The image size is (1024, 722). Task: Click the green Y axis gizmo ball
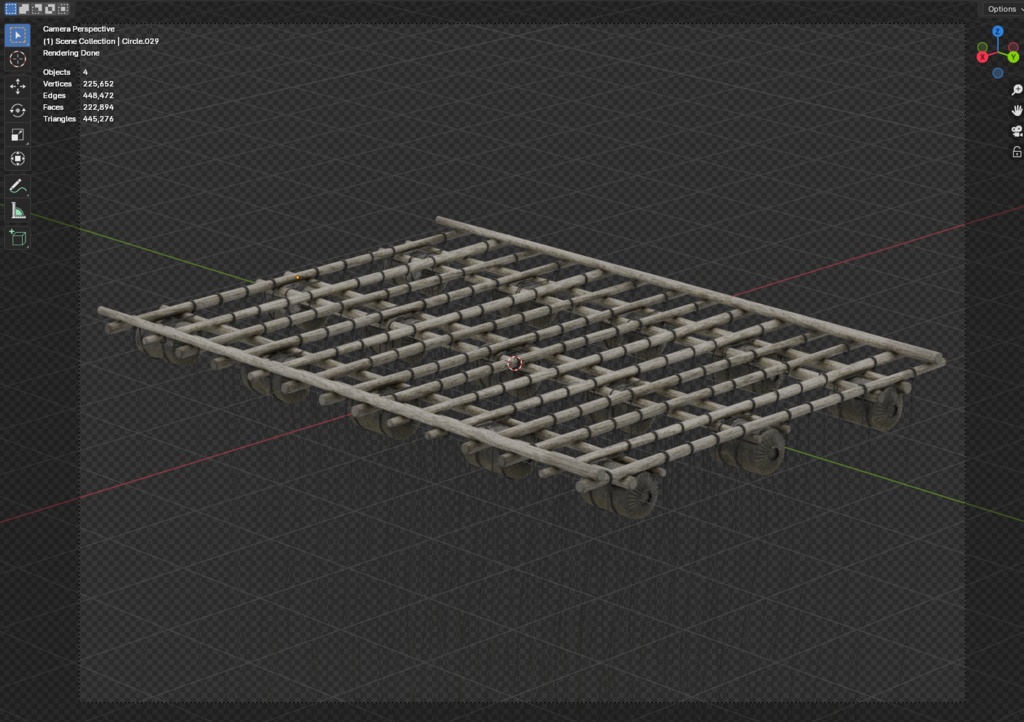1013,57
